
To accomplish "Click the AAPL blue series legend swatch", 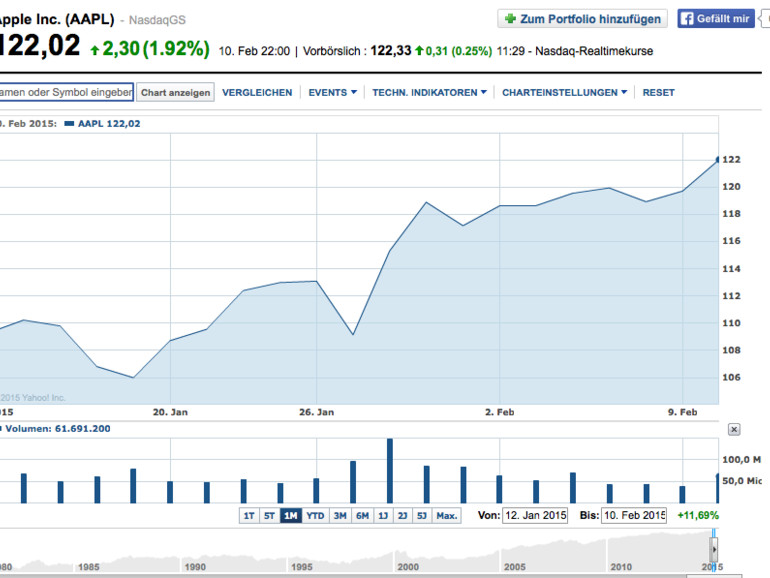I will tap(69, 124).
